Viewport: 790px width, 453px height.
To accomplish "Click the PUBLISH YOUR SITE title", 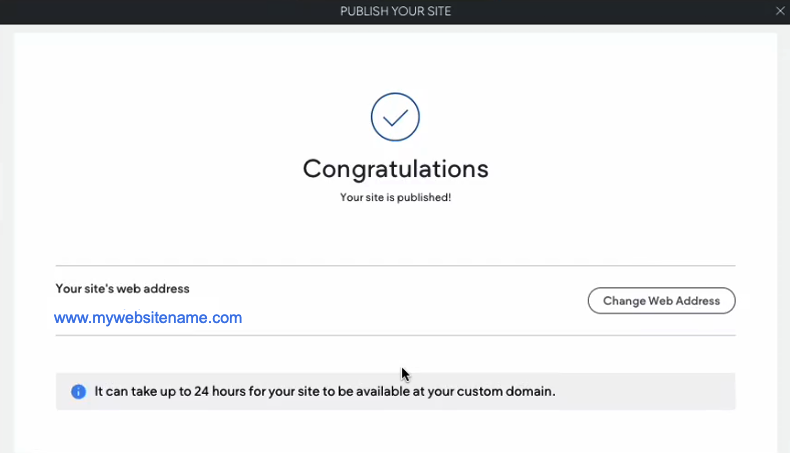I will click(x=396, y=11).
